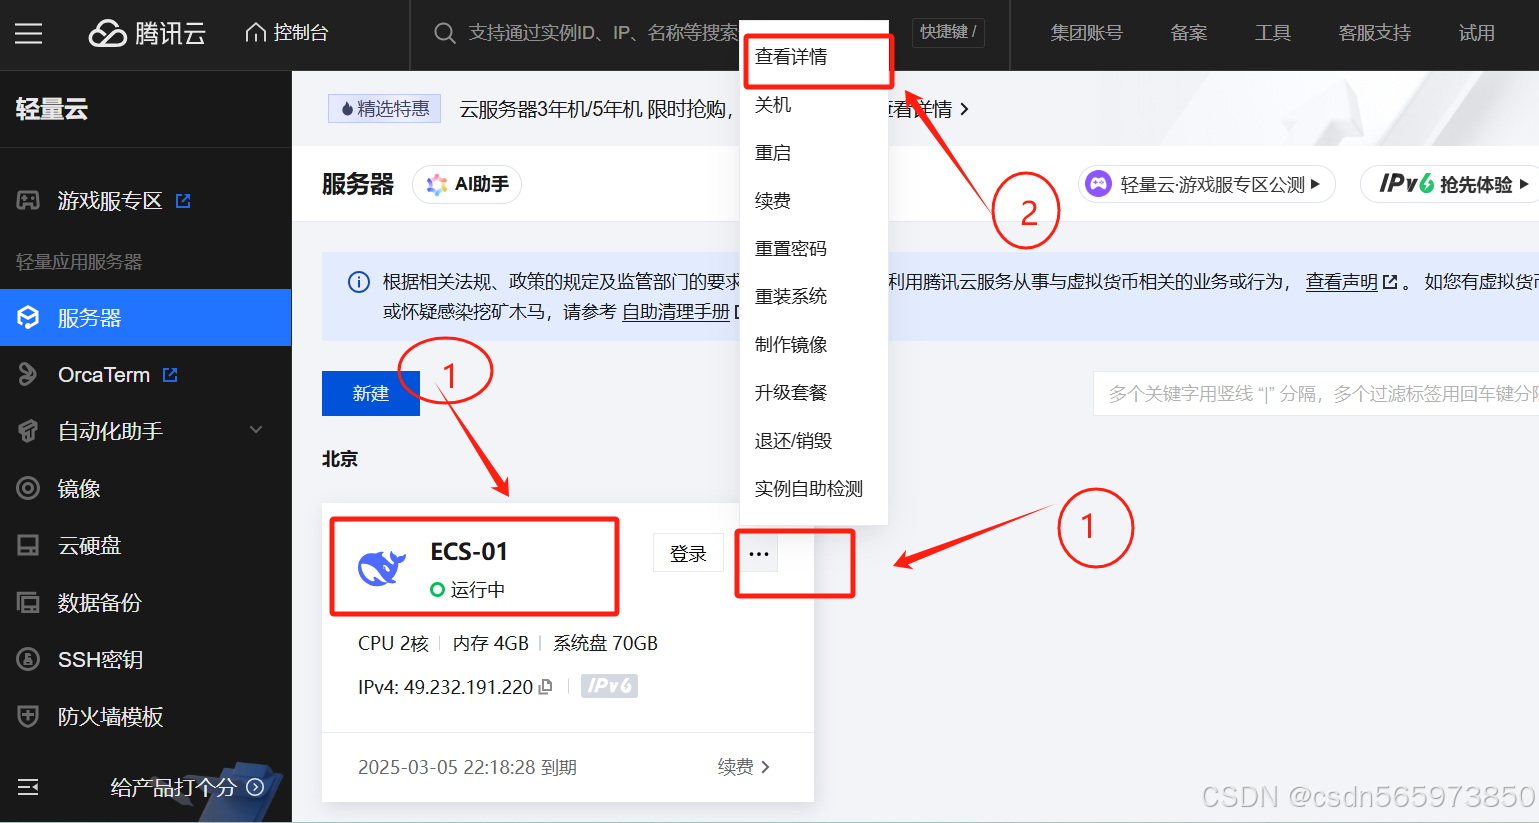
Task: Click external-link icon beside OrcaTerm
Action: 170,375
